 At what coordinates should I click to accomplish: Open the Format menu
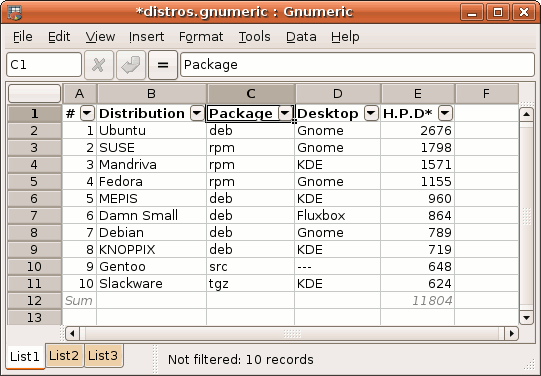[201, 37]
